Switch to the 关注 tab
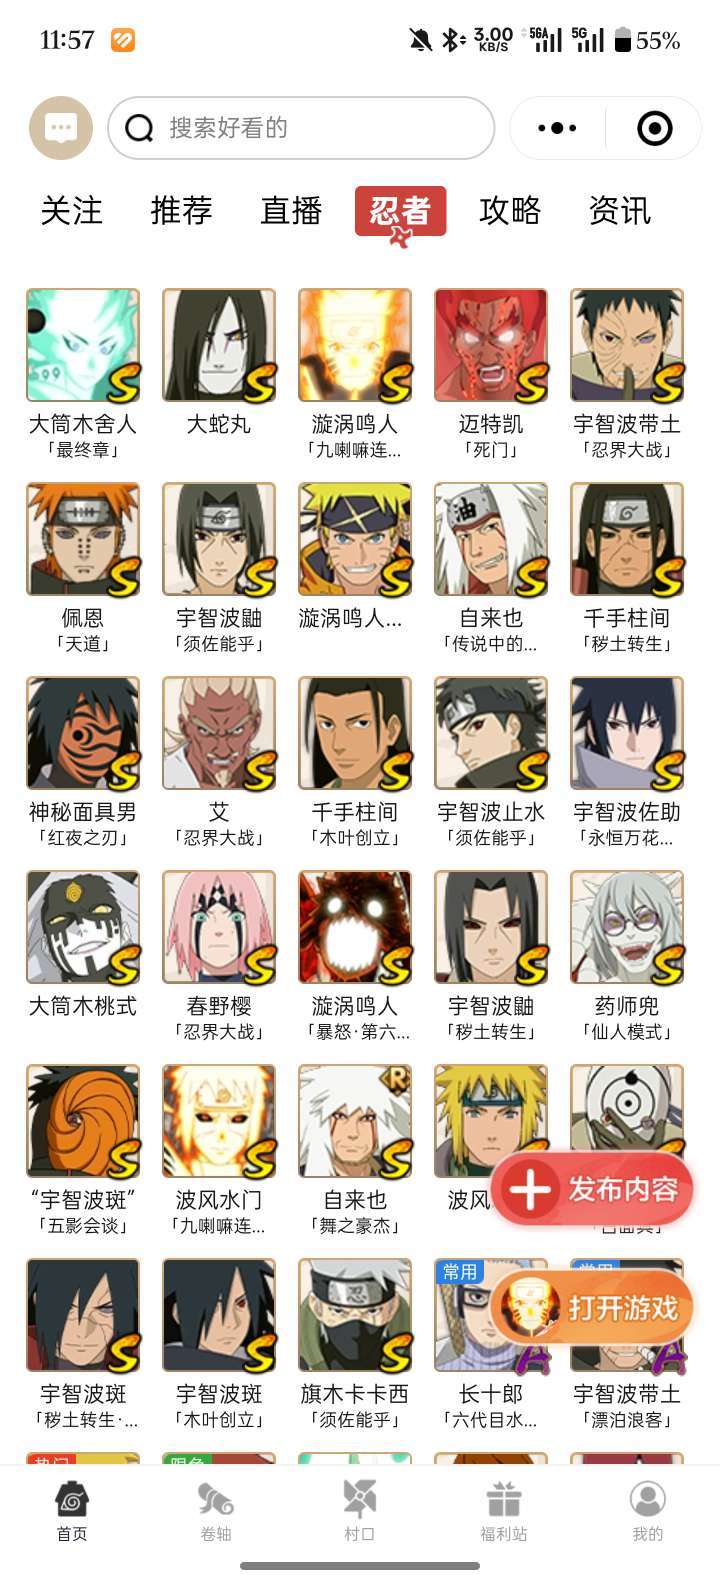This screenshot has width=720, height=1584. pos(72,211)
